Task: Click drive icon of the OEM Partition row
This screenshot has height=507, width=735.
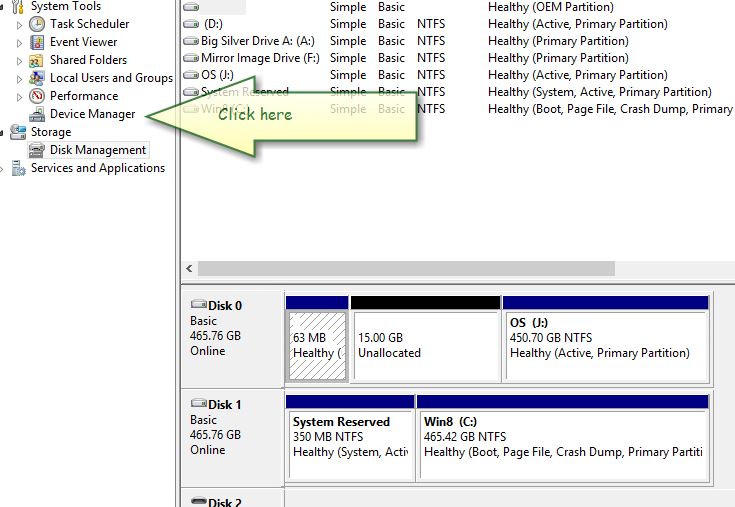Action: point(191,7)
